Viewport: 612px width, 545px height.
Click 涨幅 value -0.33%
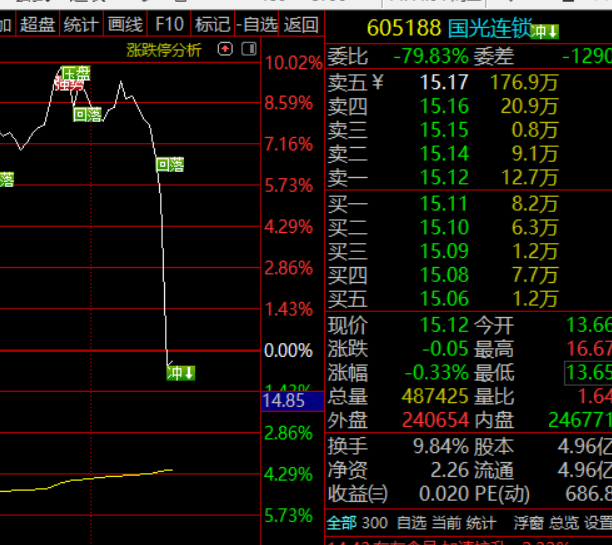pyautogui.click(x=436, y=373)
